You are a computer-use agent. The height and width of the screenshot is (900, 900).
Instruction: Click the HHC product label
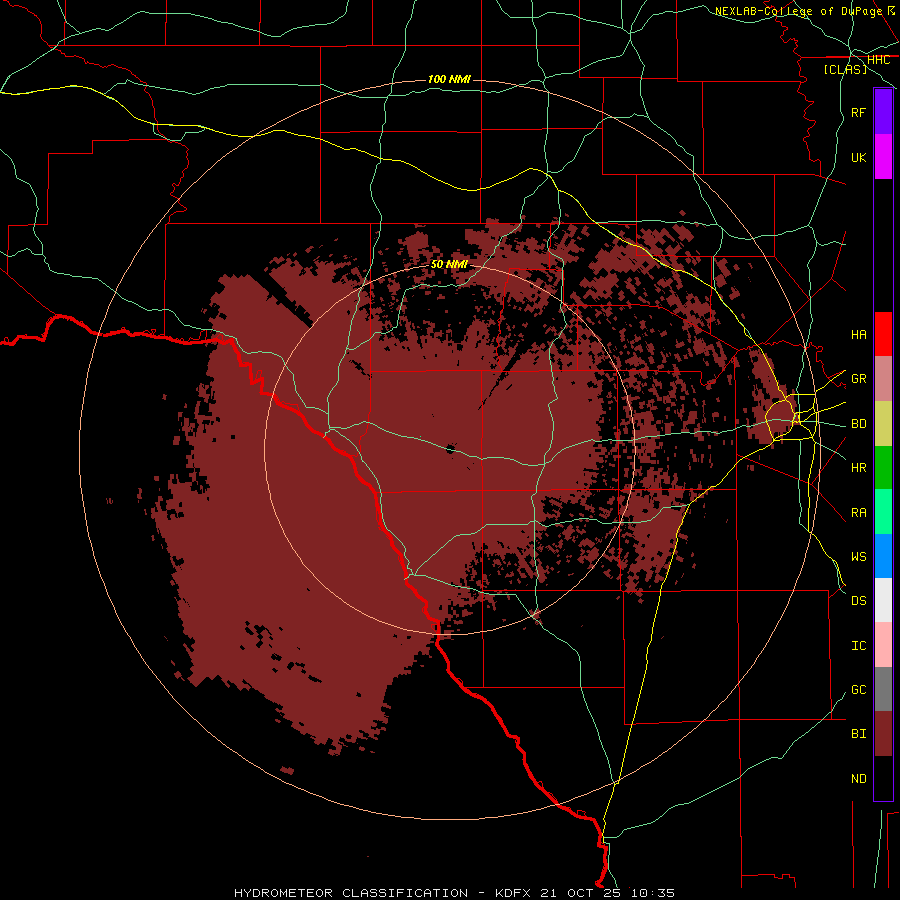click(x=878, y=60)
